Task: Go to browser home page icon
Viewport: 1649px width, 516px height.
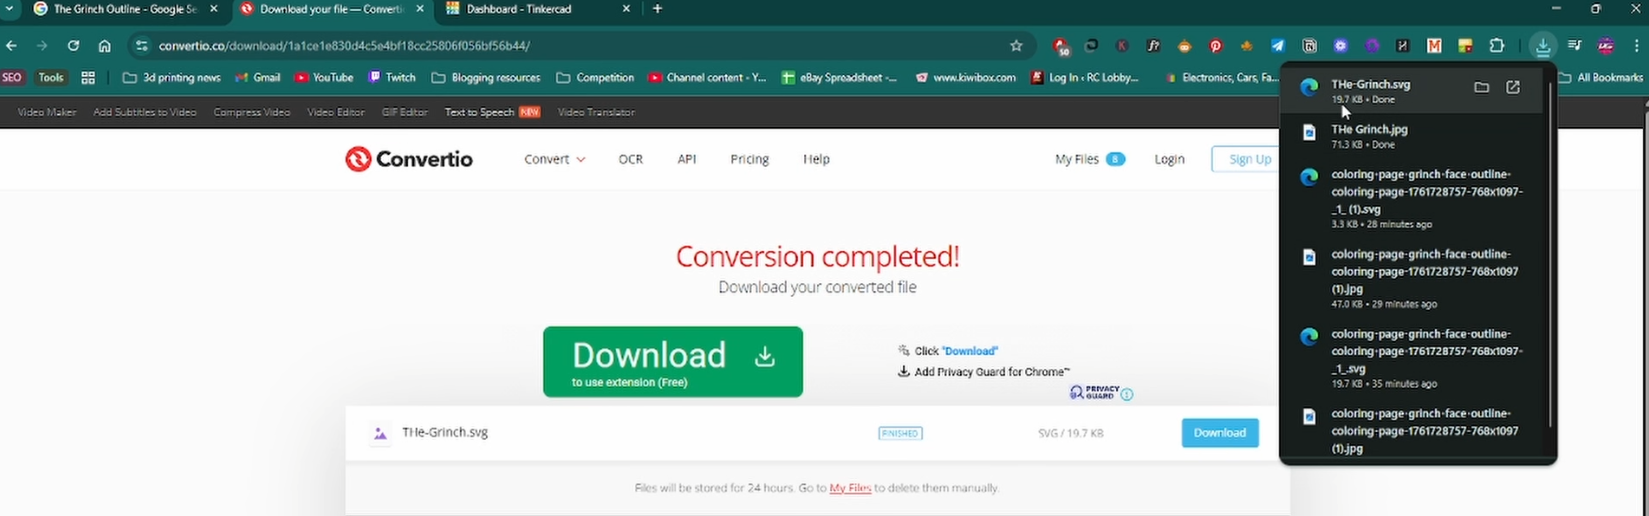Action: [x=104, y=46]
